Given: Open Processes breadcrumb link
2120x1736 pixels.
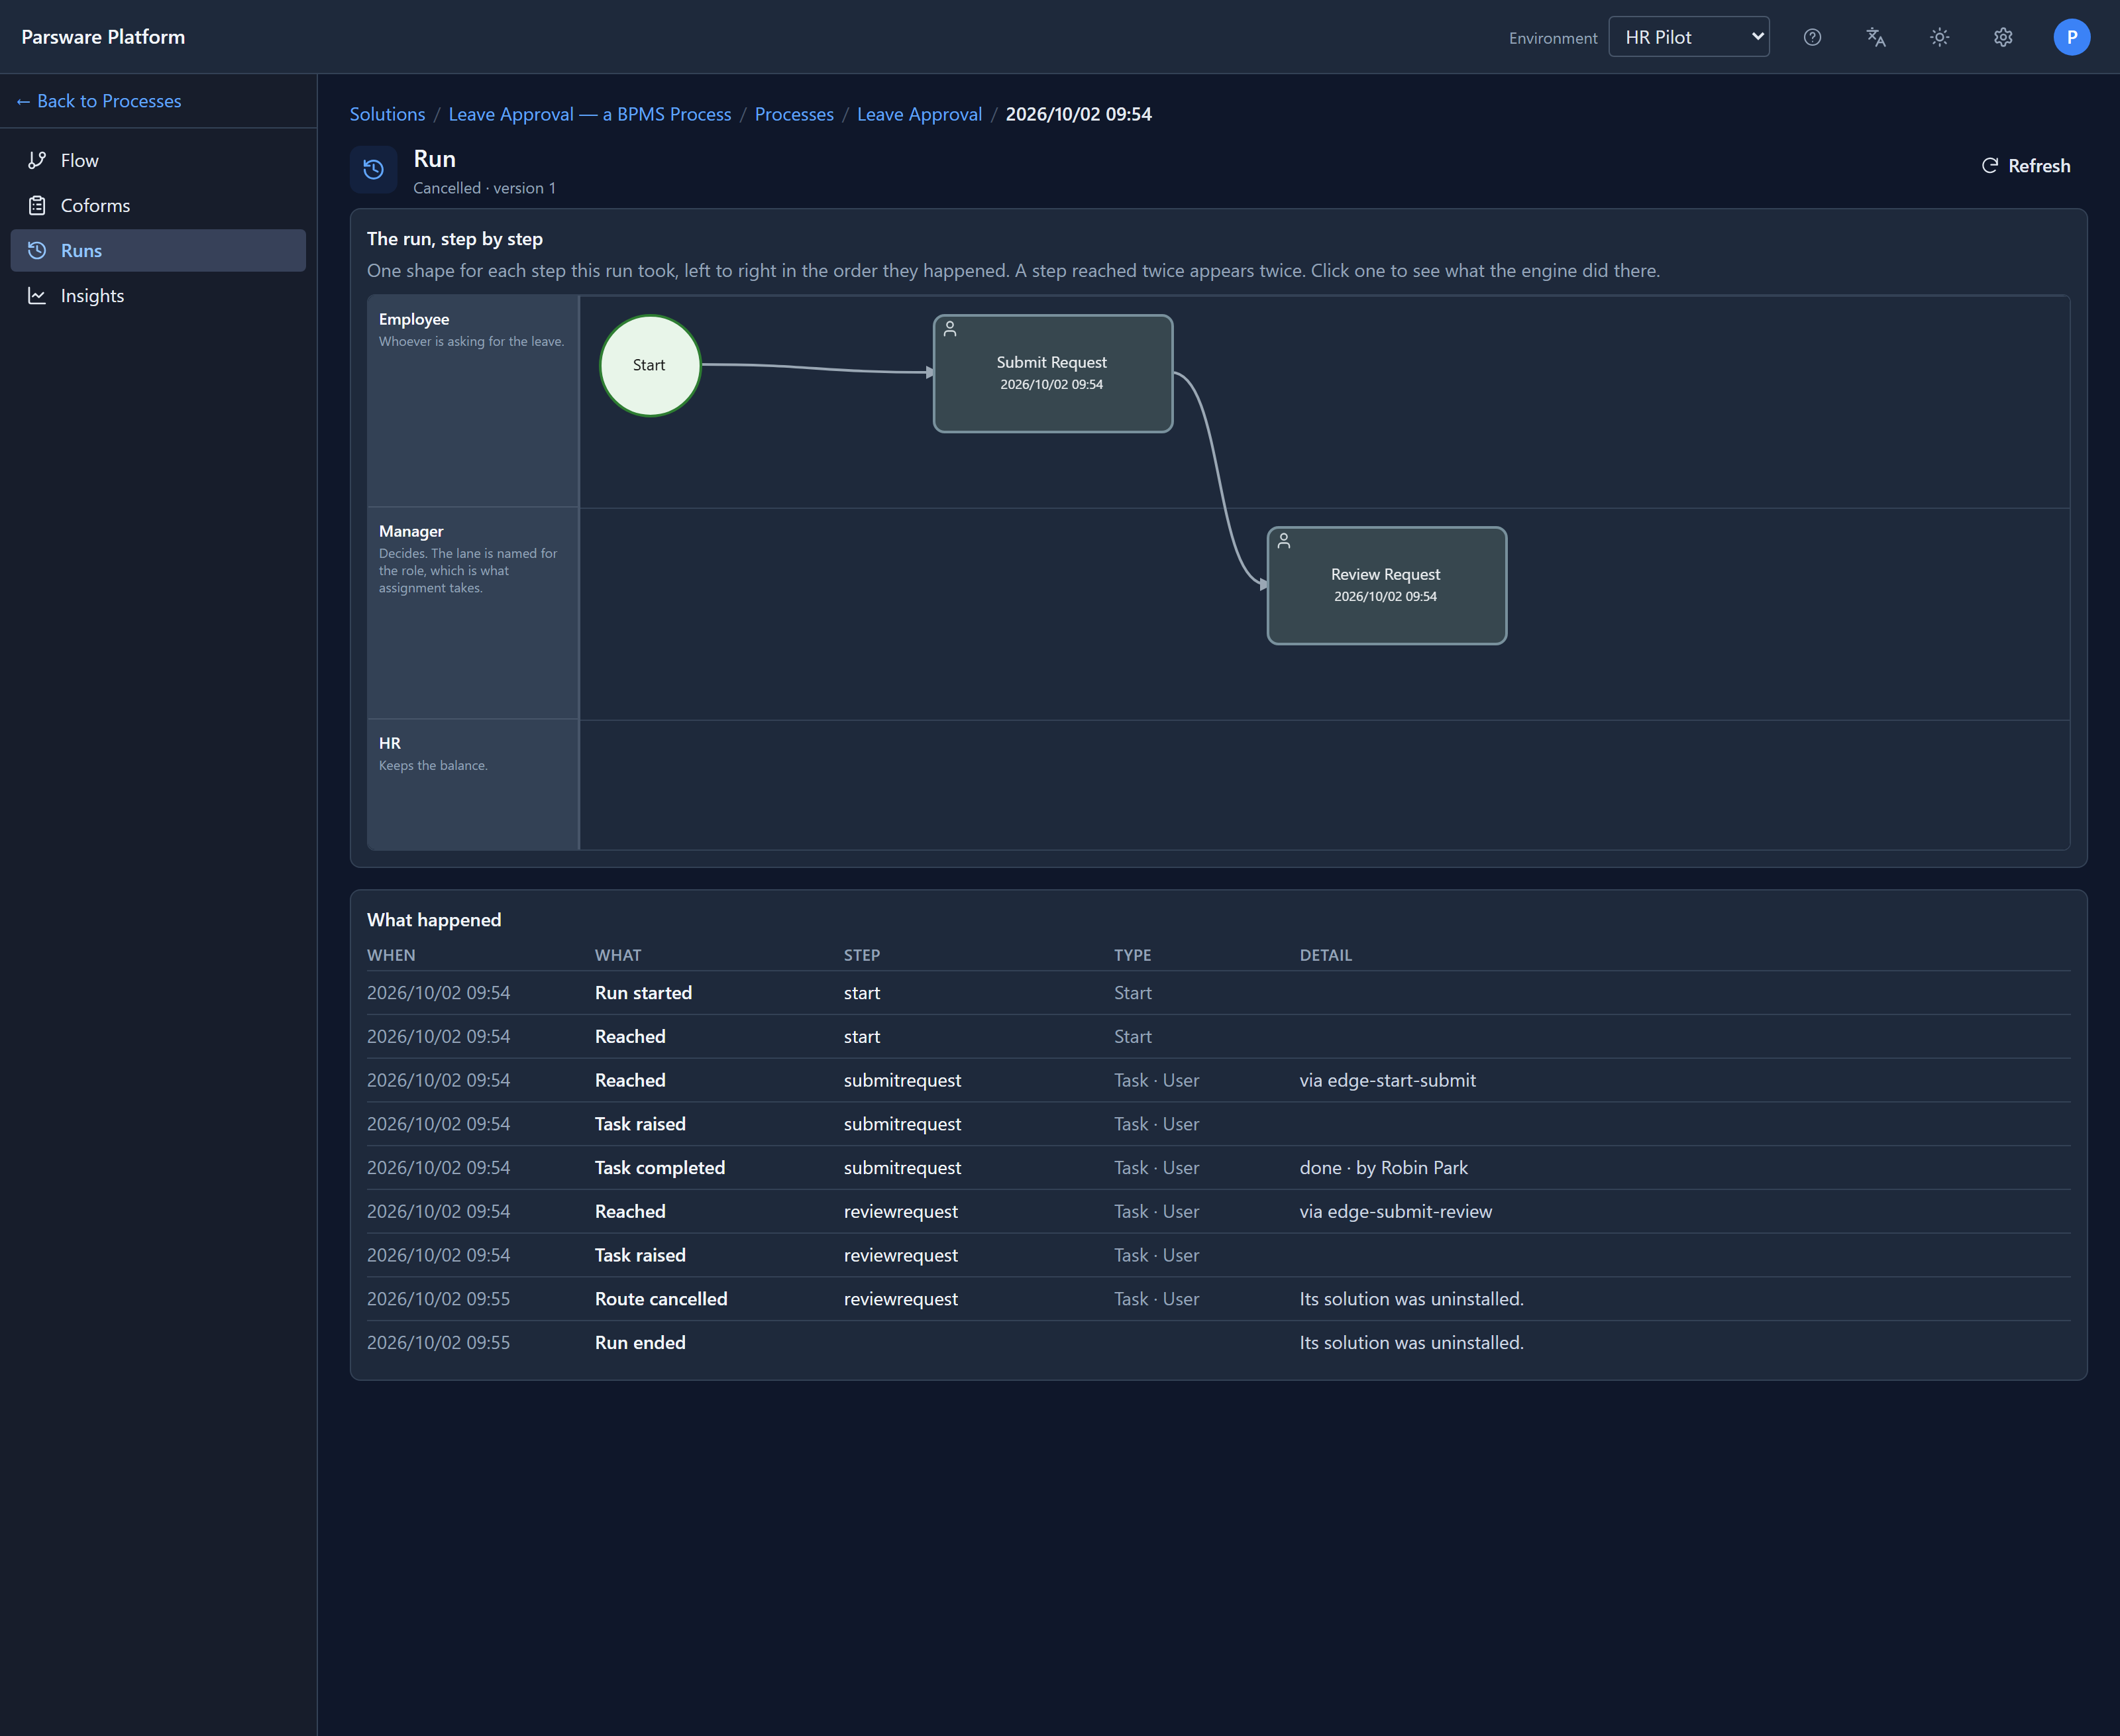Looking at the screenshot, I should (x=794, y=114).
